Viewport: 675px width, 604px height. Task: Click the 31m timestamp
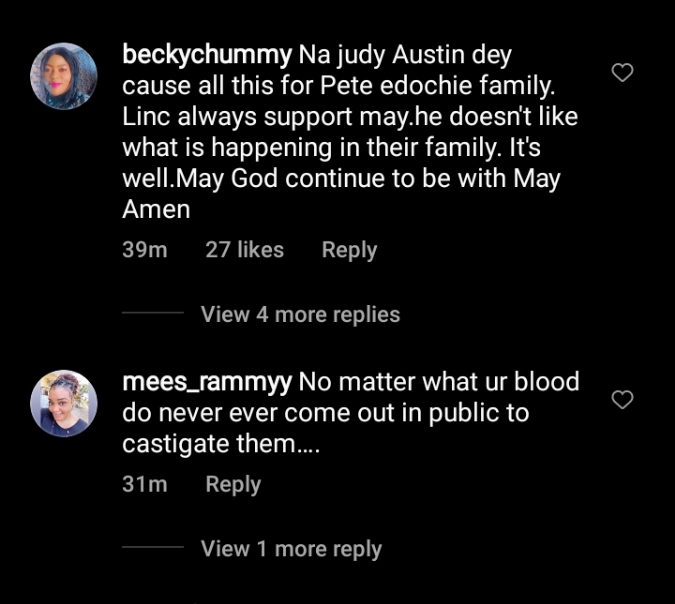point(144,484)
